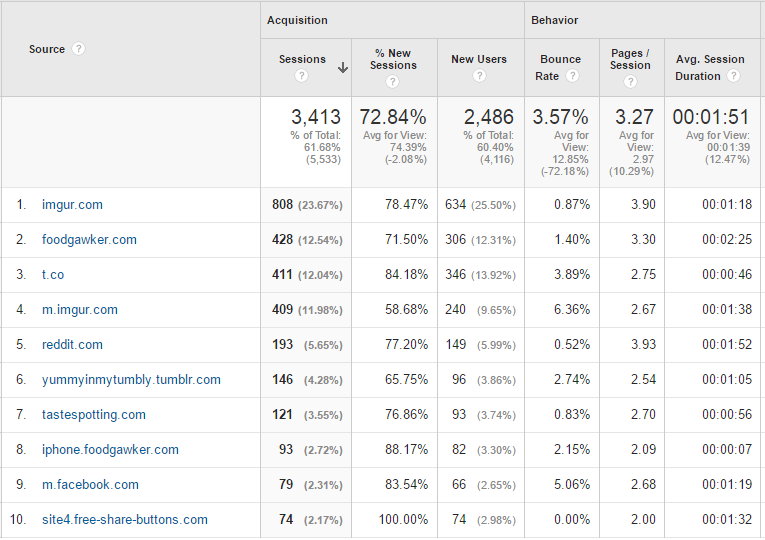765x540 pixels.
Task: Select total sessions value 3,413
Action: coord(316,117)
